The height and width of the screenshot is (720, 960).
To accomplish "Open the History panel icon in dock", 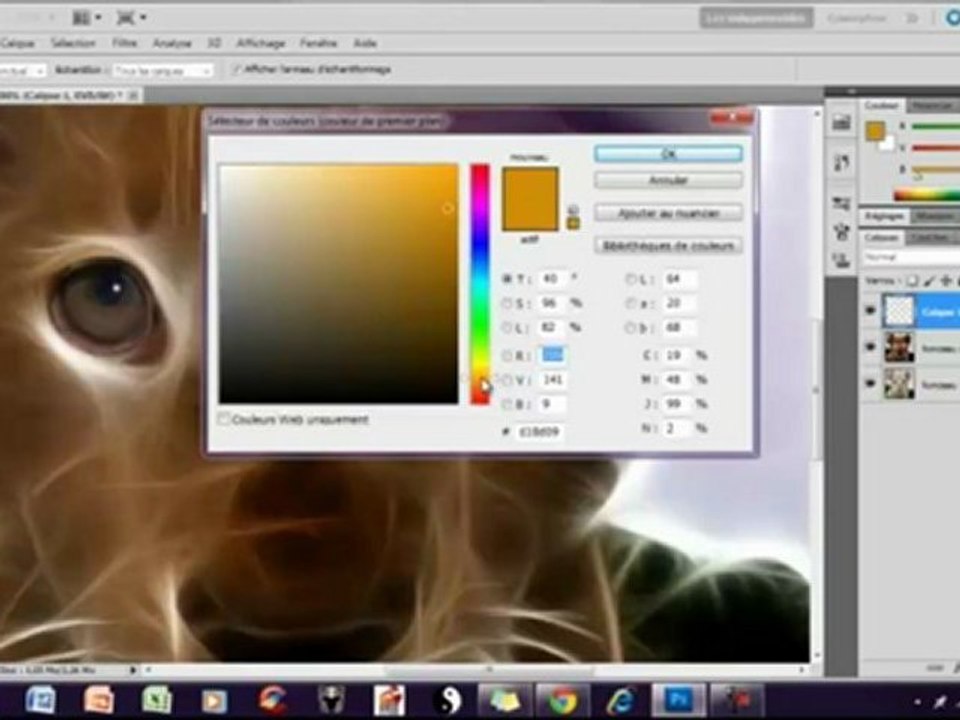I will (x=841, y=162).
